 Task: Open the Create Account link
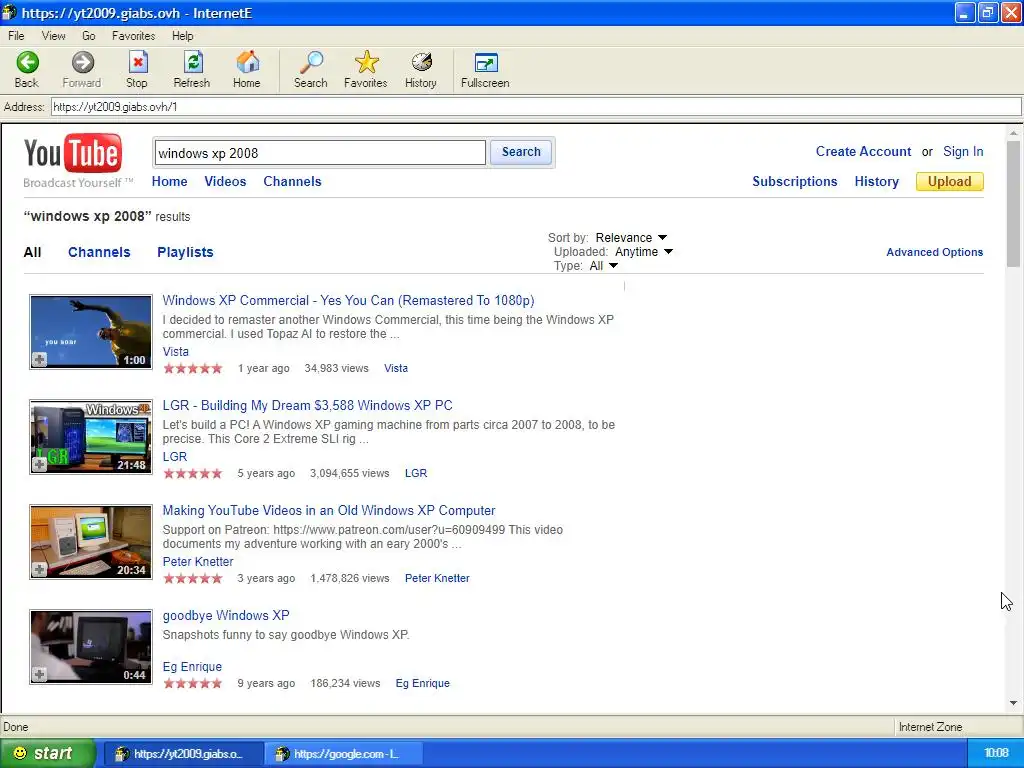(x=863, y=152)
